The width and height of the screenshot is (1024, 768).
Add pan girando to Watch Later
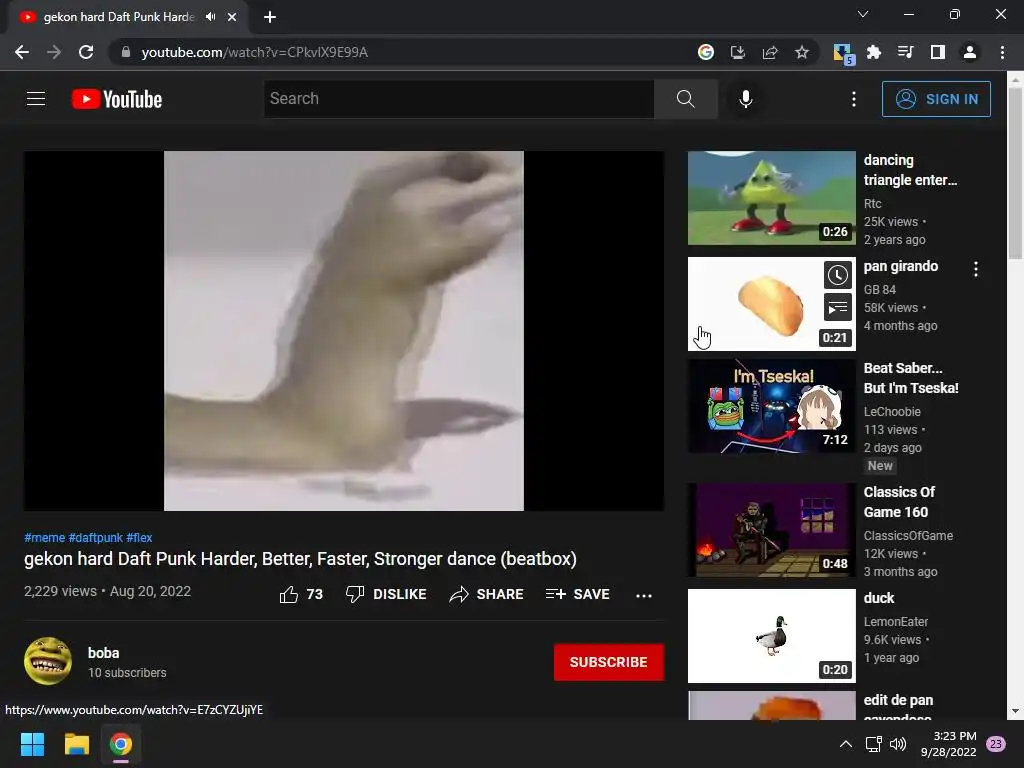(x=838, y=275)
